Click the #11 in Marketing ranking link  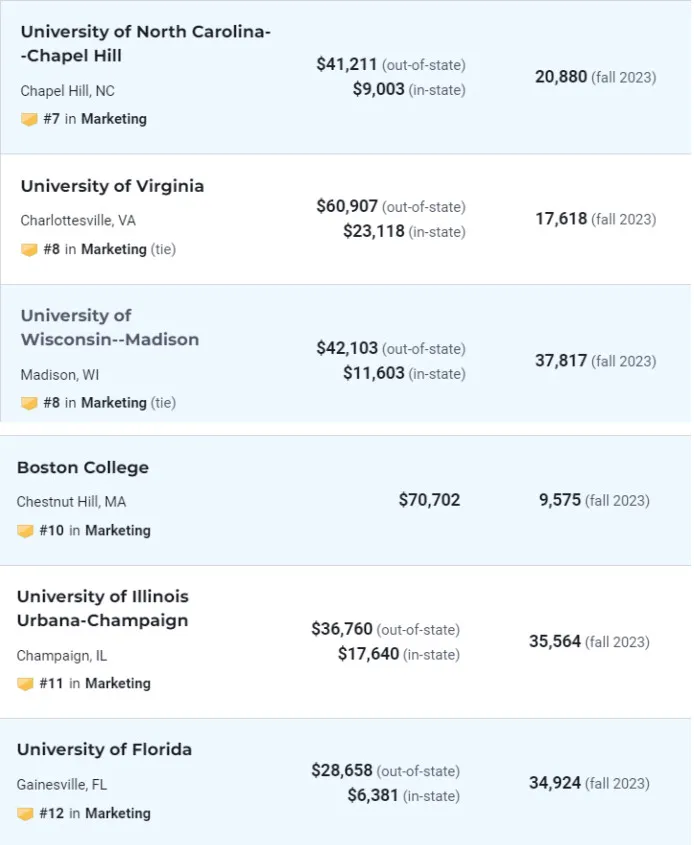(95, 684)
